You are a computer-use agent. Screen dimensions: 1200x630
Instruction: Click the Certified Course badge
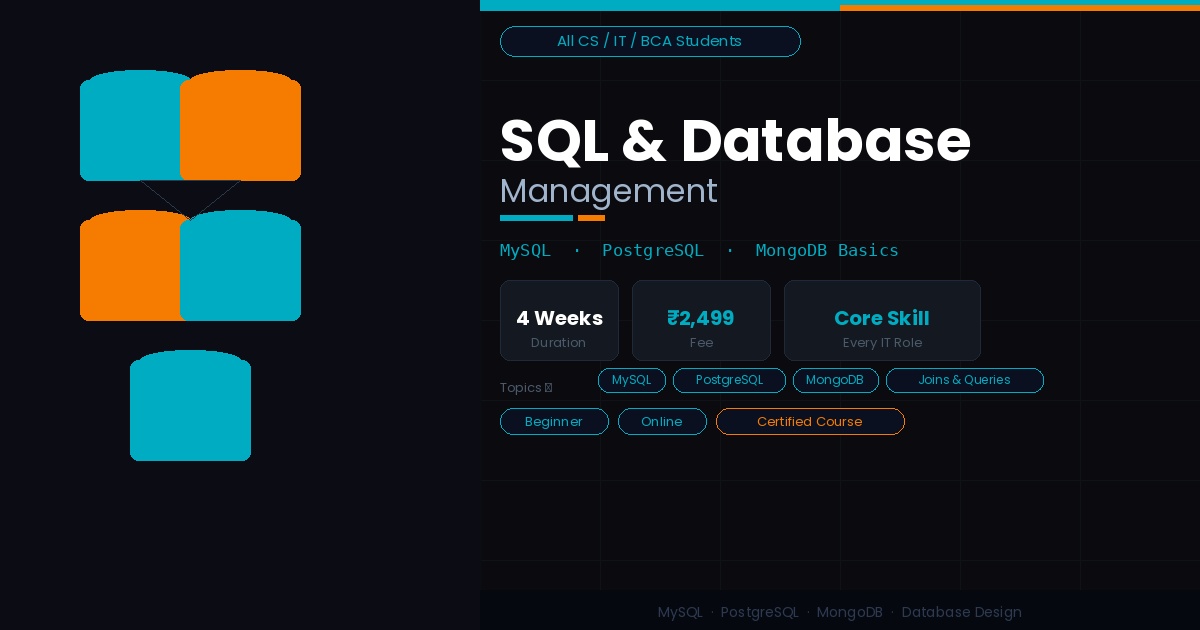[810, 422]
